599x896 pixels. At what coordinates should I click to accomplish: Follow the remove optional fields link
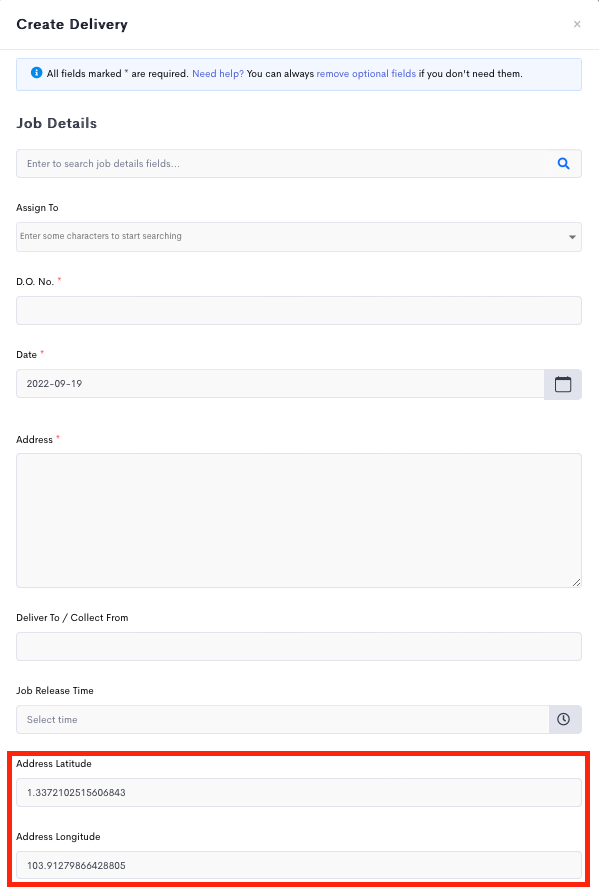point(366,74)
